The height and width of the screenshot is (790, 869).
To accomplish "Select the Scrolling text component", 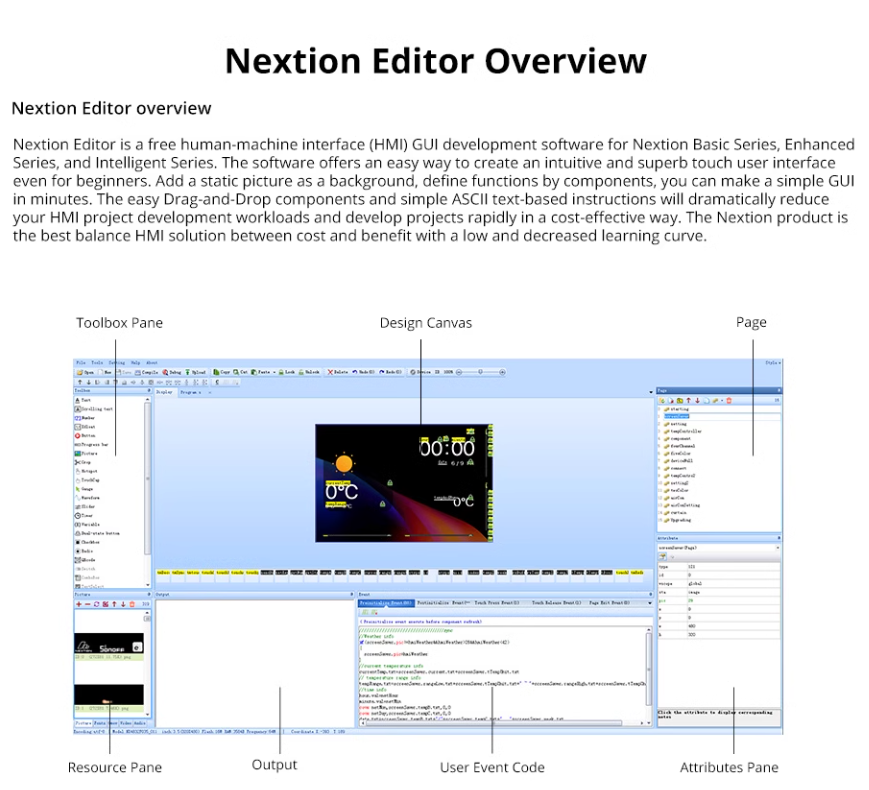I will (x=94, y=409).
